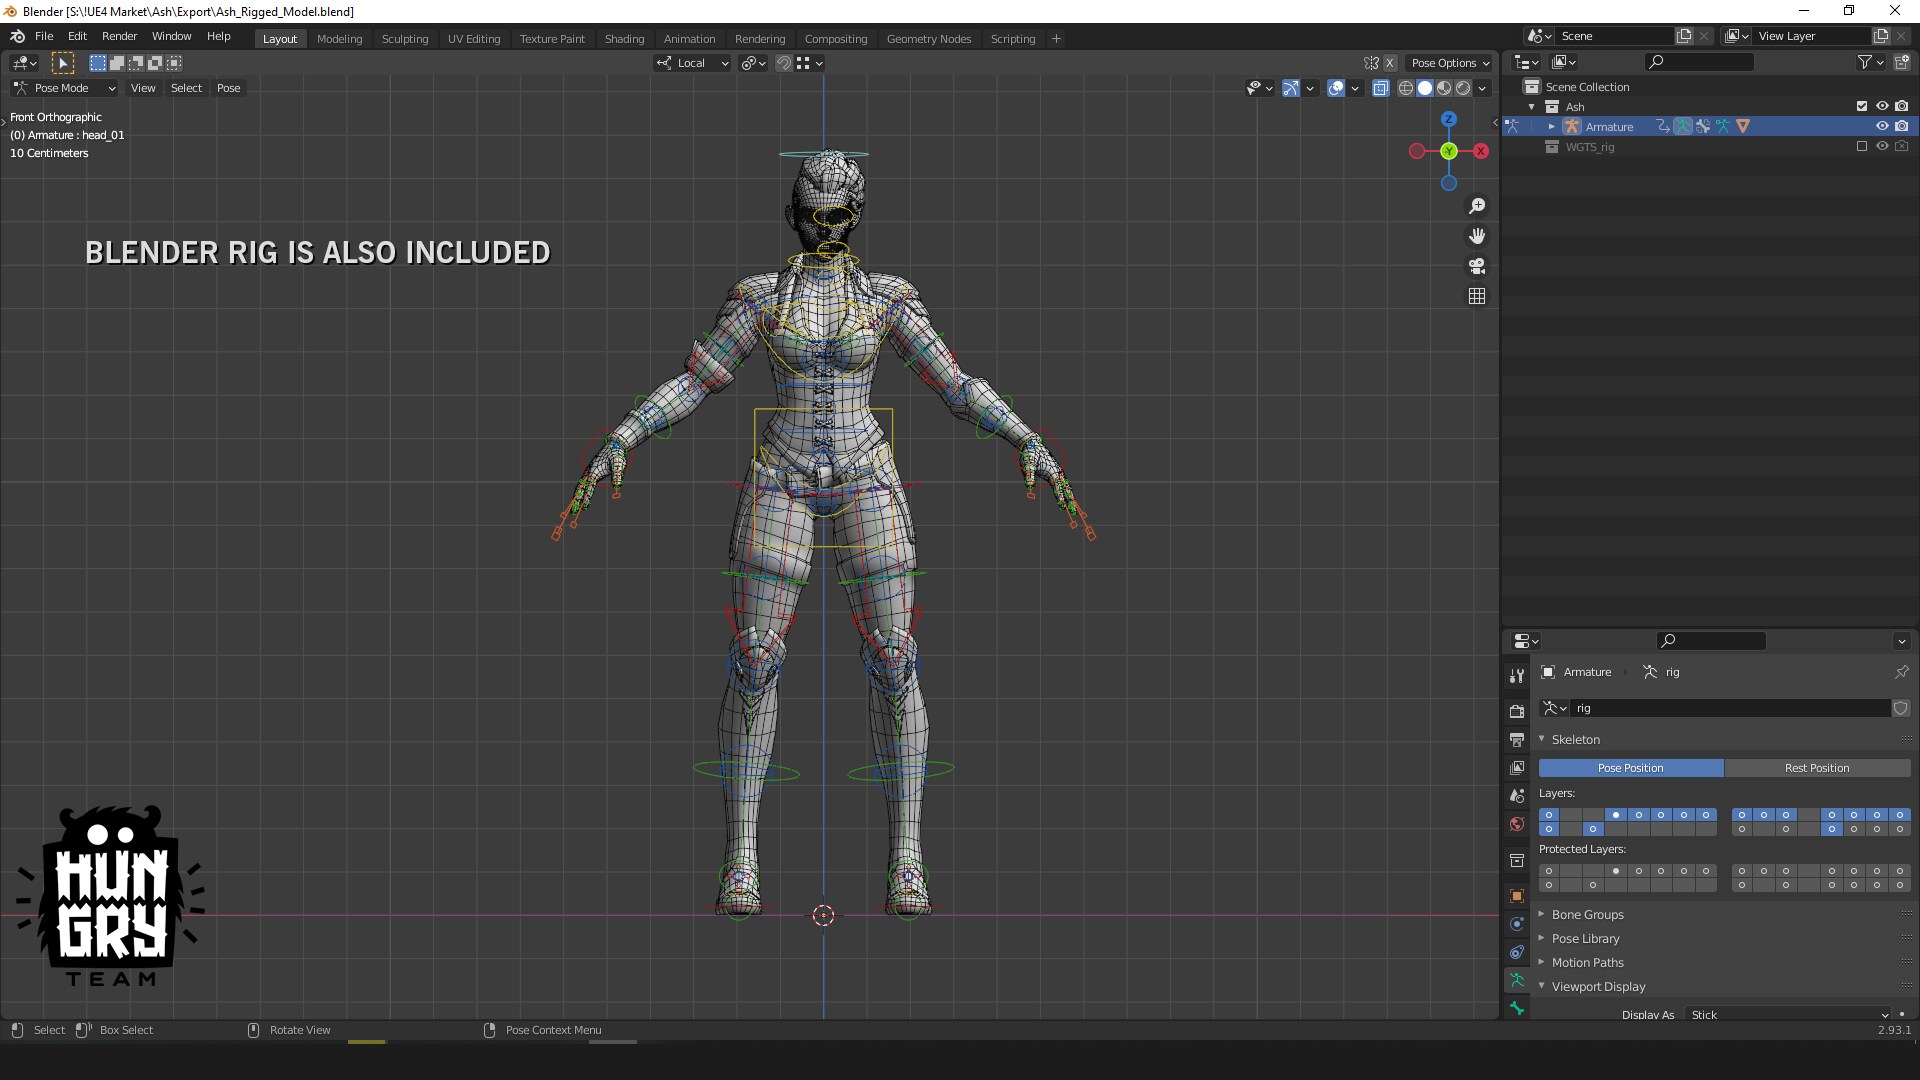Open the transform orientation dropdown showing Local
The height and width of the screenshot is (1080, 1920).
pyautogui.click(x=691, y=62)
